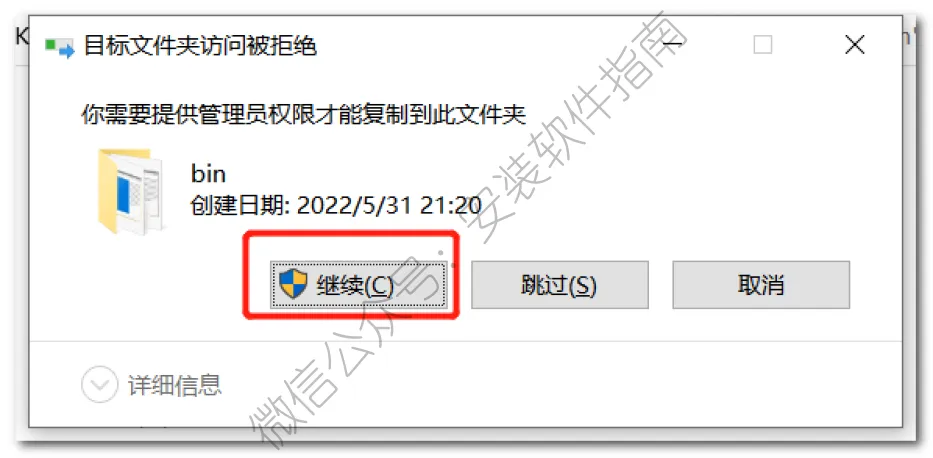Close the dialog with the X icon

(x=855, y=45)
